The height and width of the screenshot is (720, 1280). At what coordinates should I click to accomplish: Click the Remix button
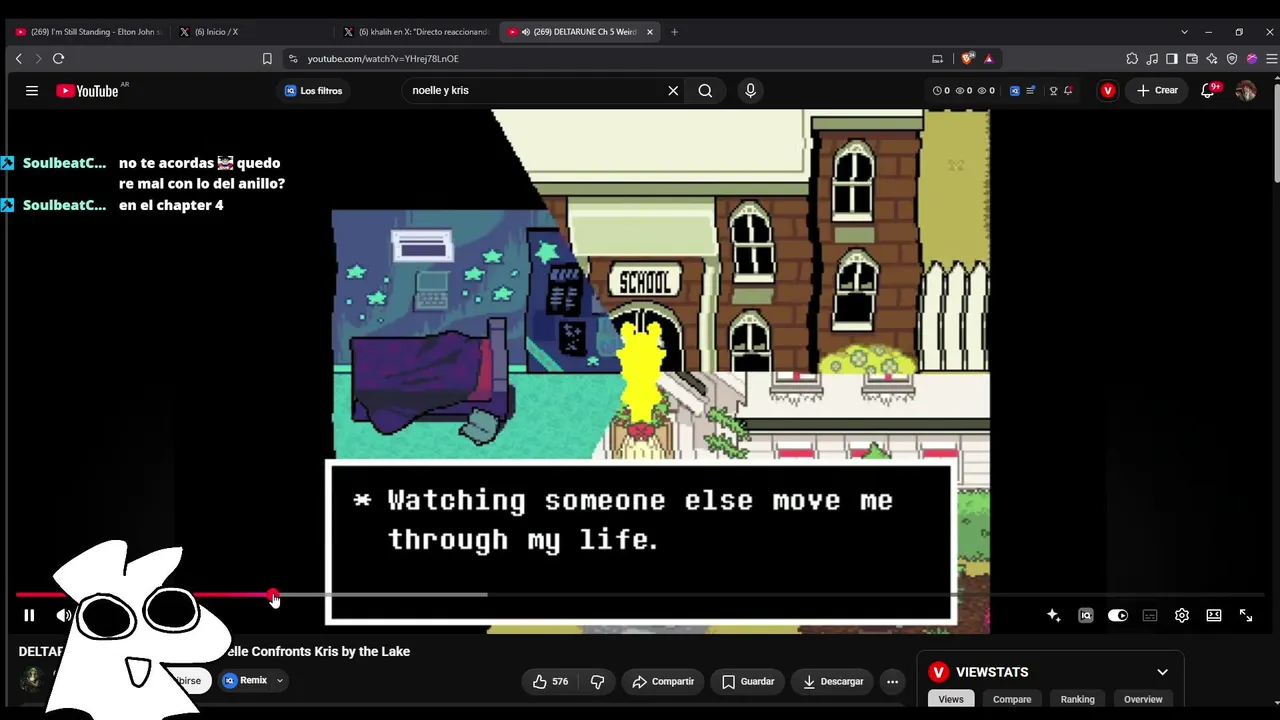tap(245, 681)
